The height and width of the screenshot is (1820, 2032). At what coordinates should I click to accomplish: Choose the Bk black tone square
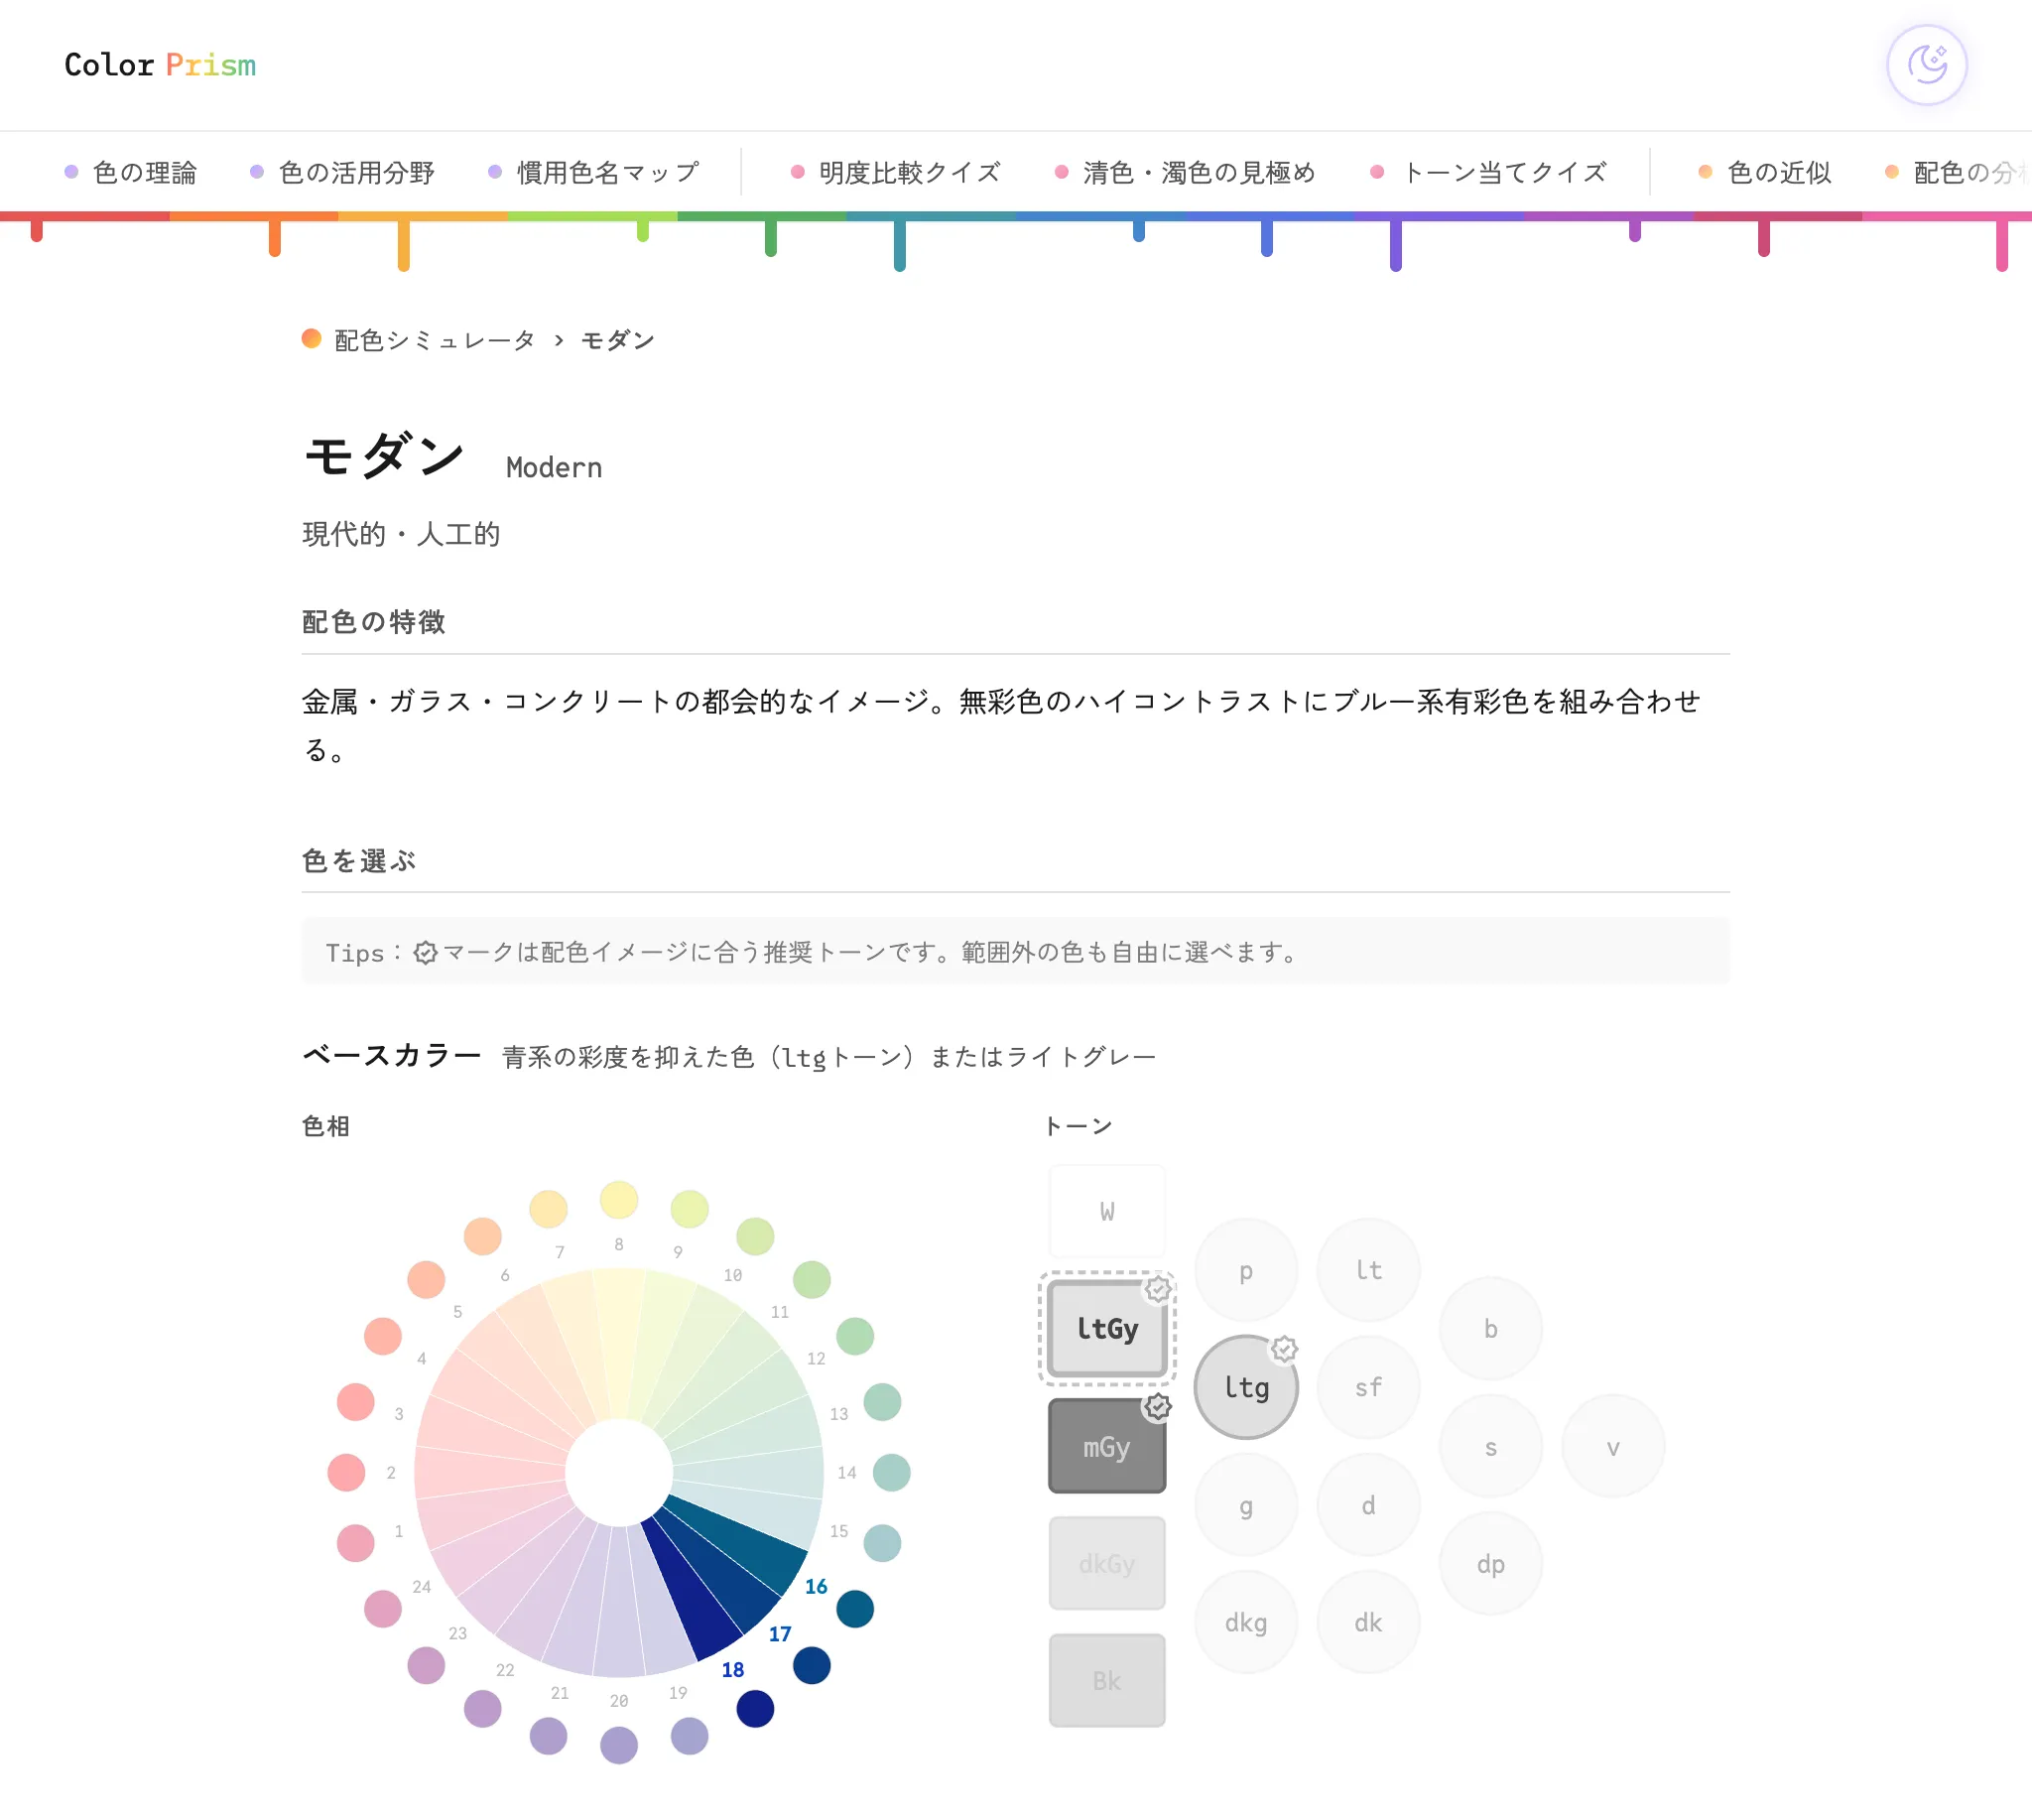1107,1681
